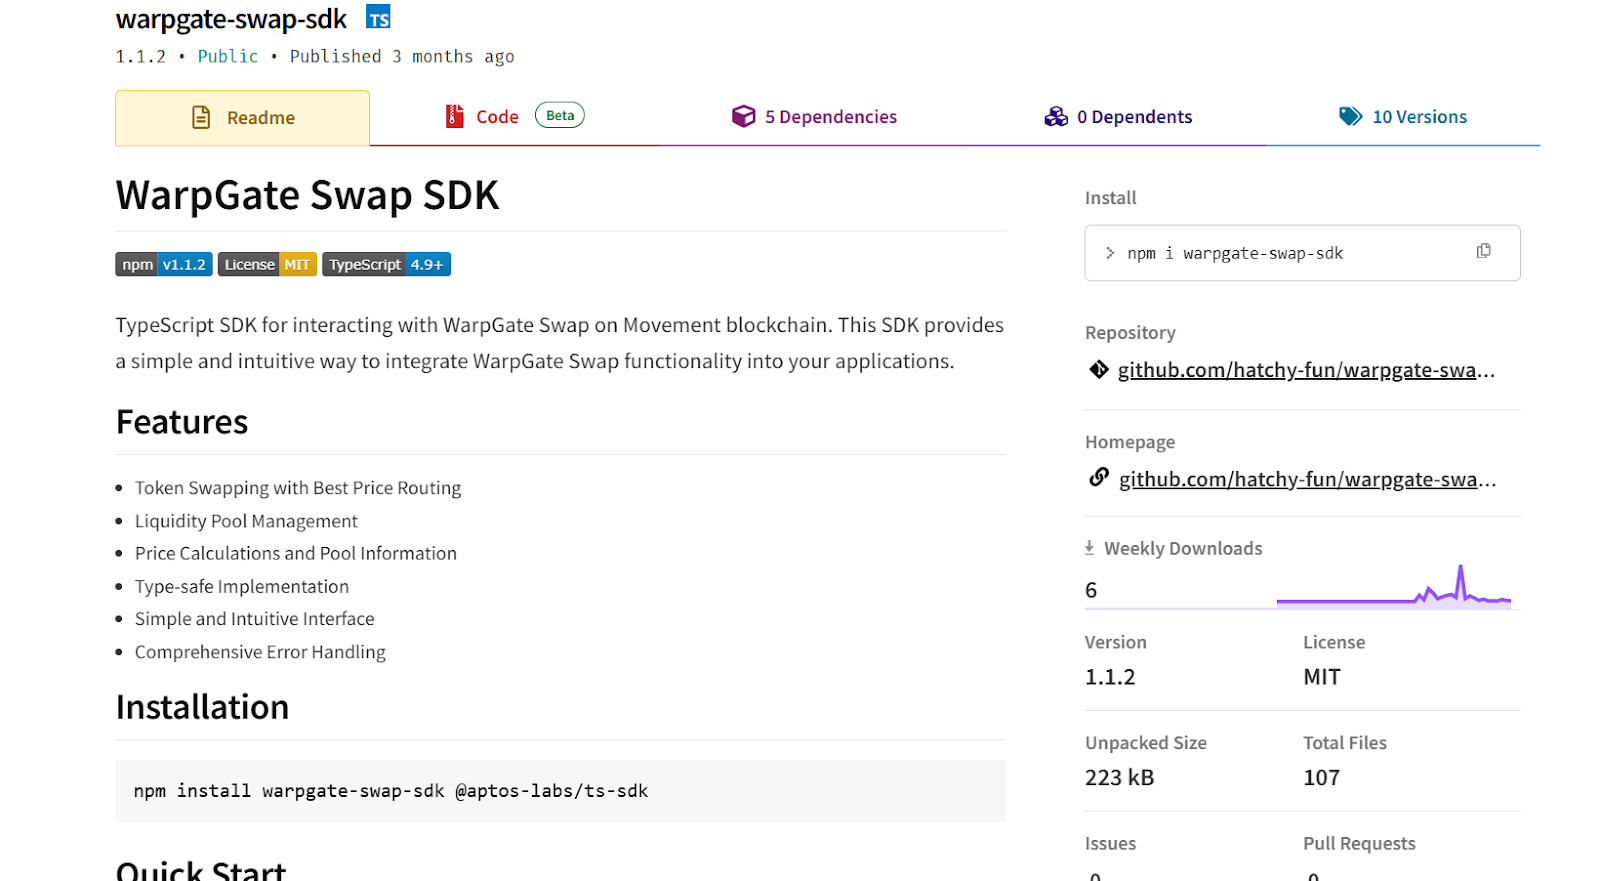Click the terminal prompt chevron icon
Viewport: 1600px width, 881px height.
pyautogui.click(x=1109, y=253)
